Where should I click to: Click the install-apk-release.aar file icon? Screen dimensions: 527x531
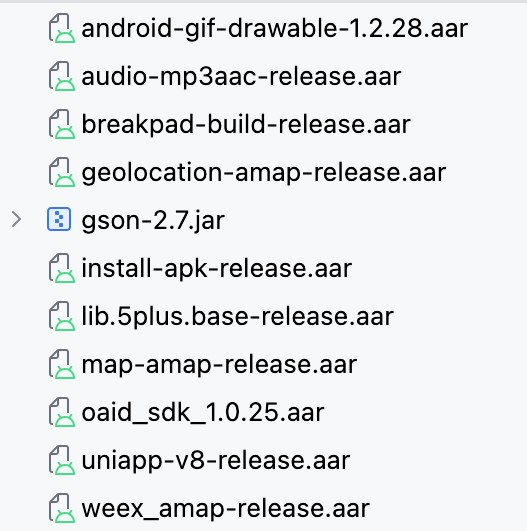point(61,269)
